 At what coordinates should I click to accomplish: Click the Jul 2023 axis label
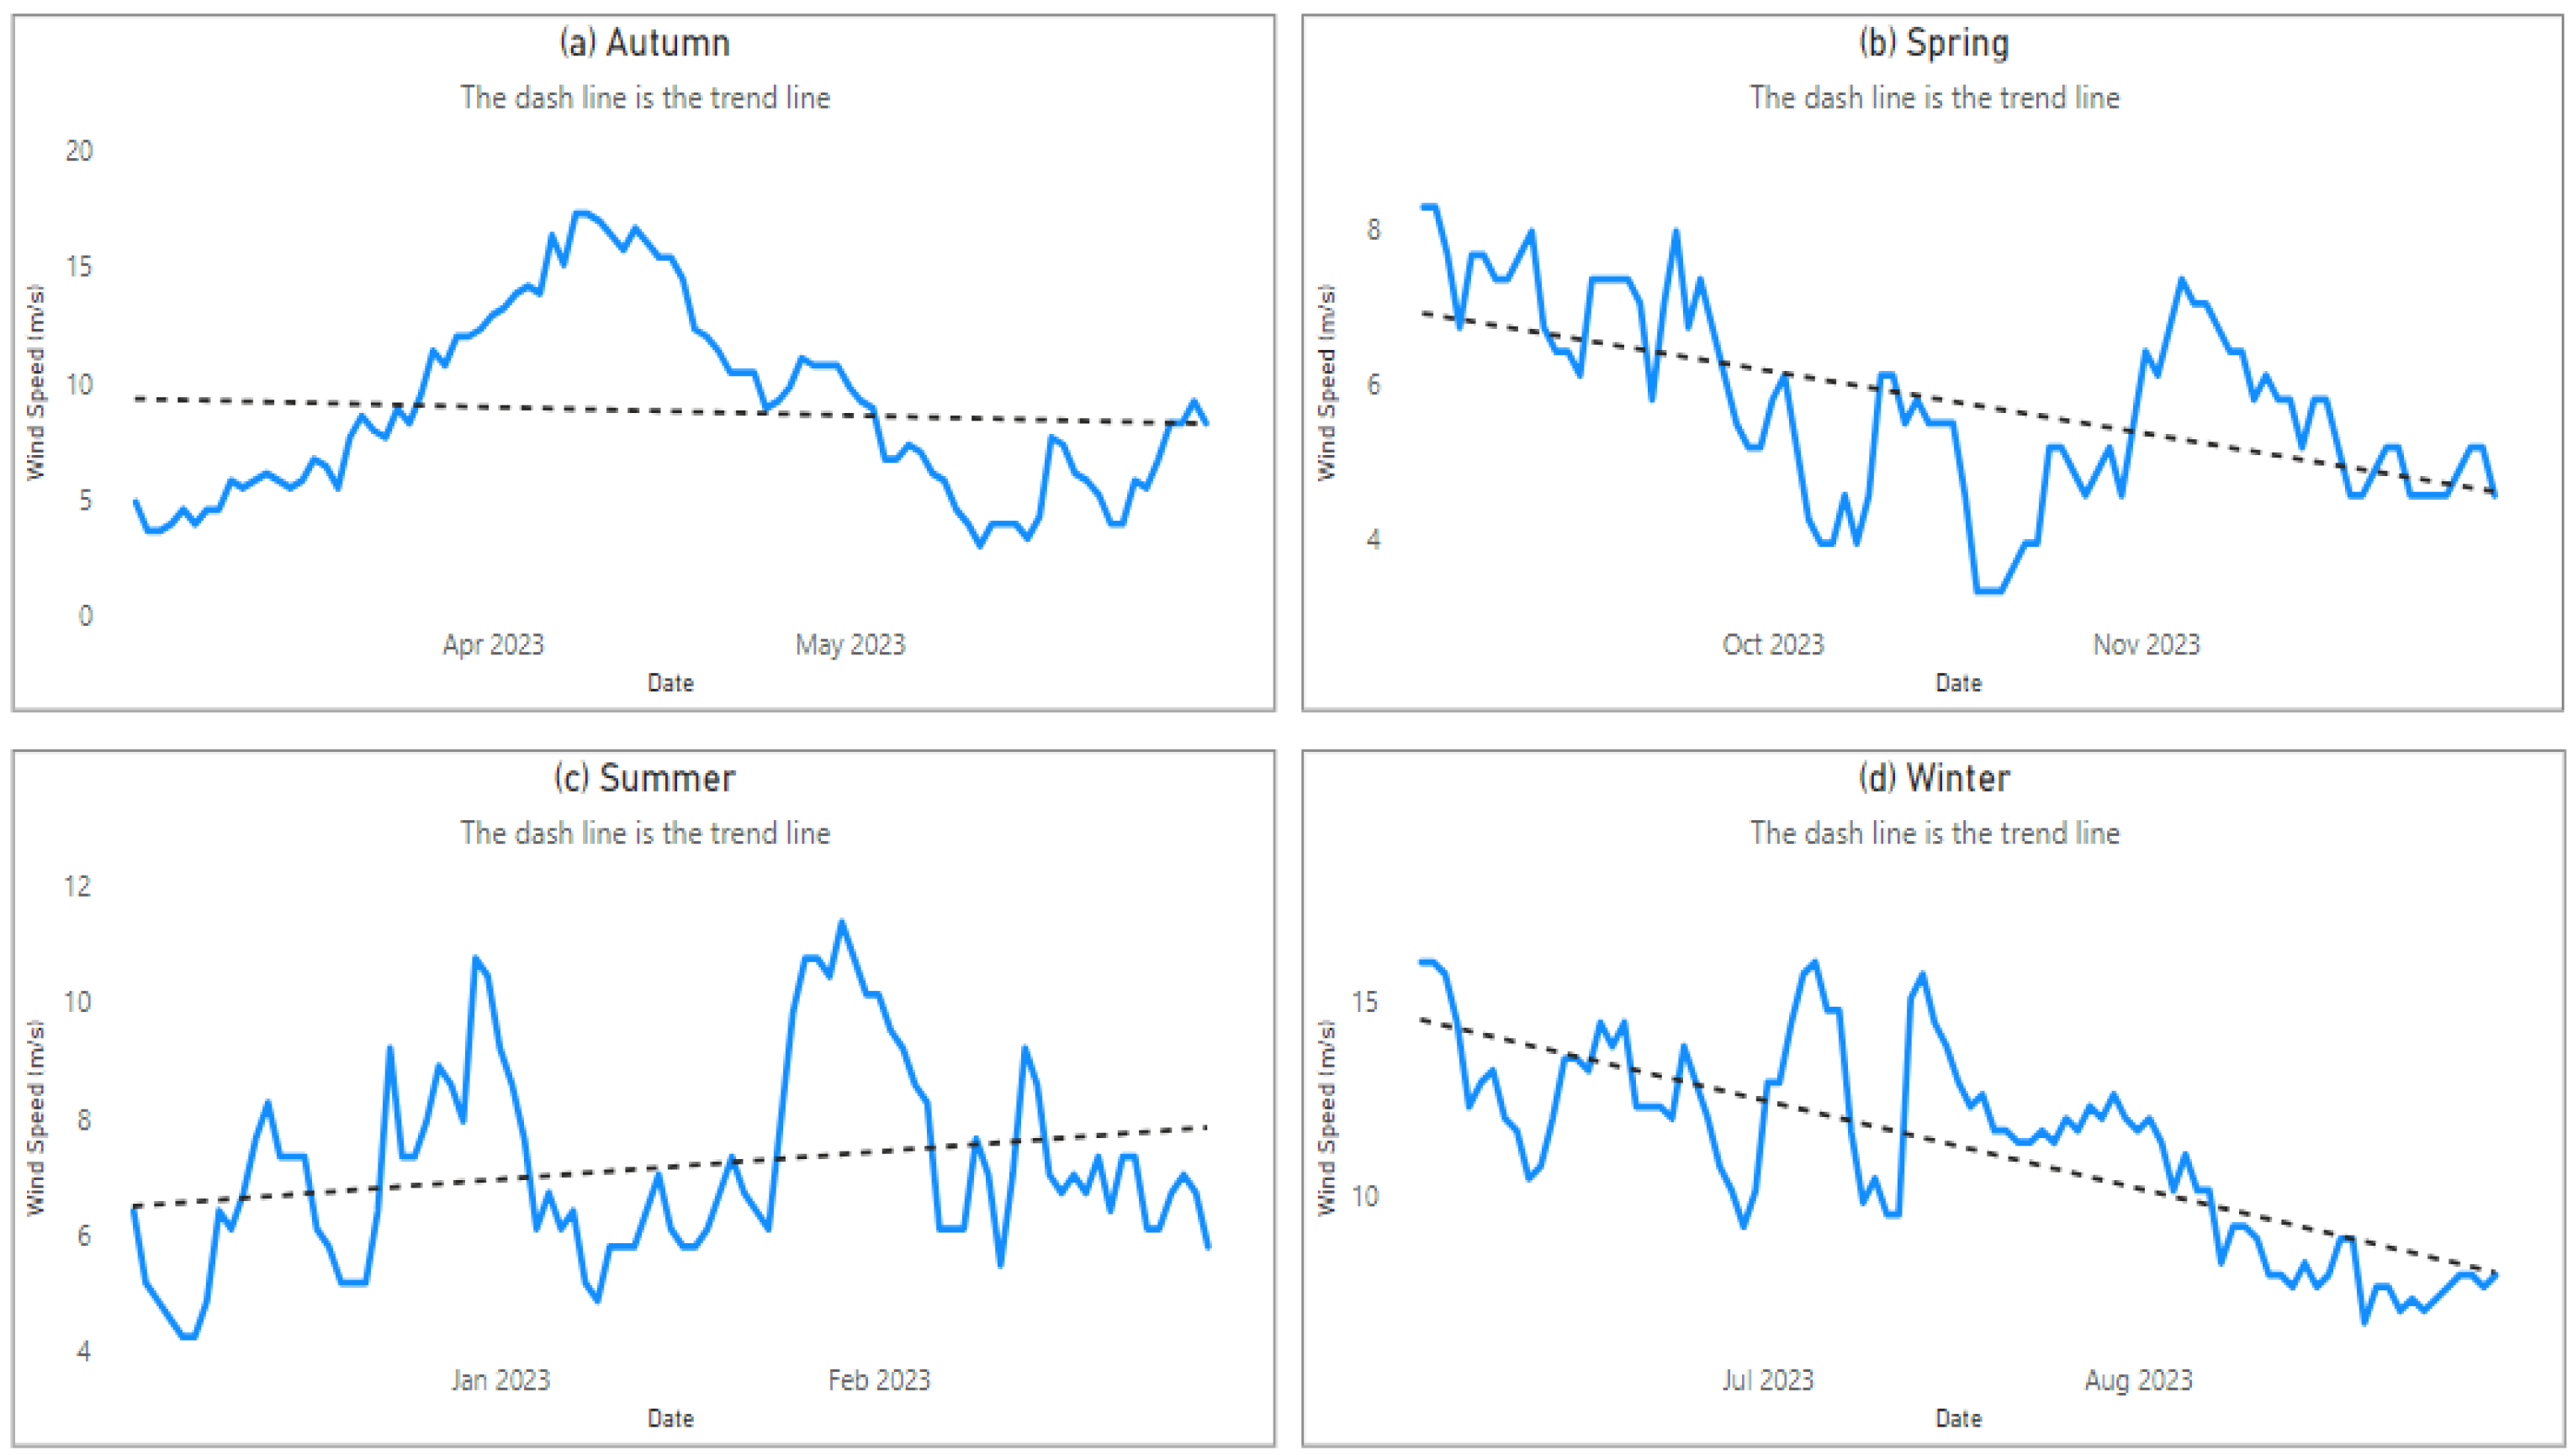point(1767,1380)
